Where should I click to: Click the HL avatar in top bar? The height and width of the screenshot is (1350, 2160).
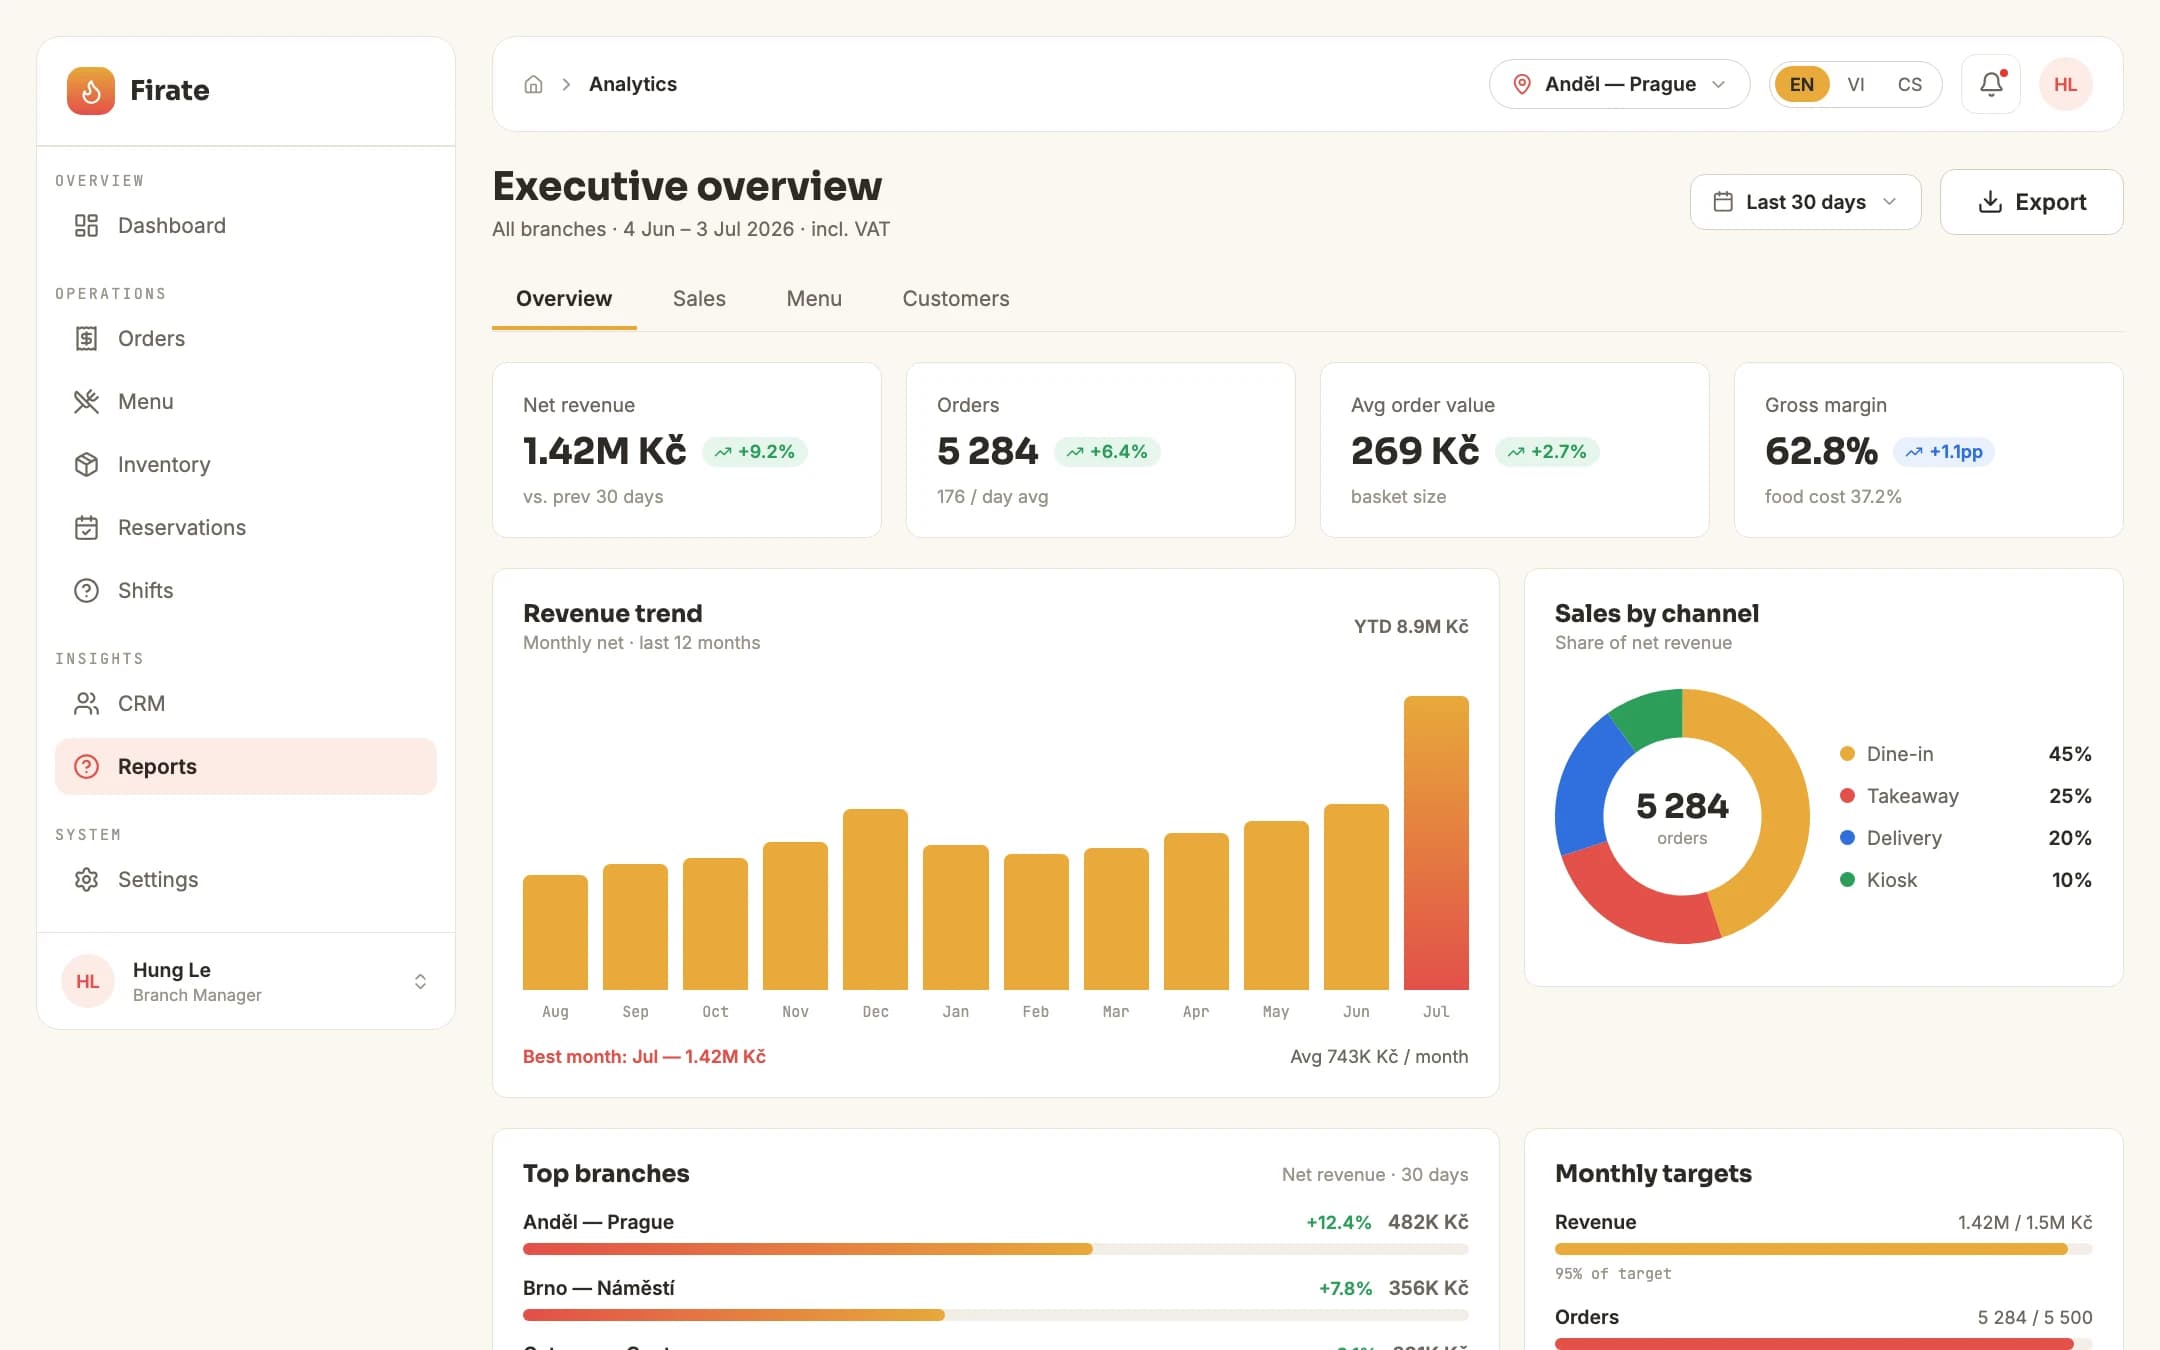[x=2065, y=84]
